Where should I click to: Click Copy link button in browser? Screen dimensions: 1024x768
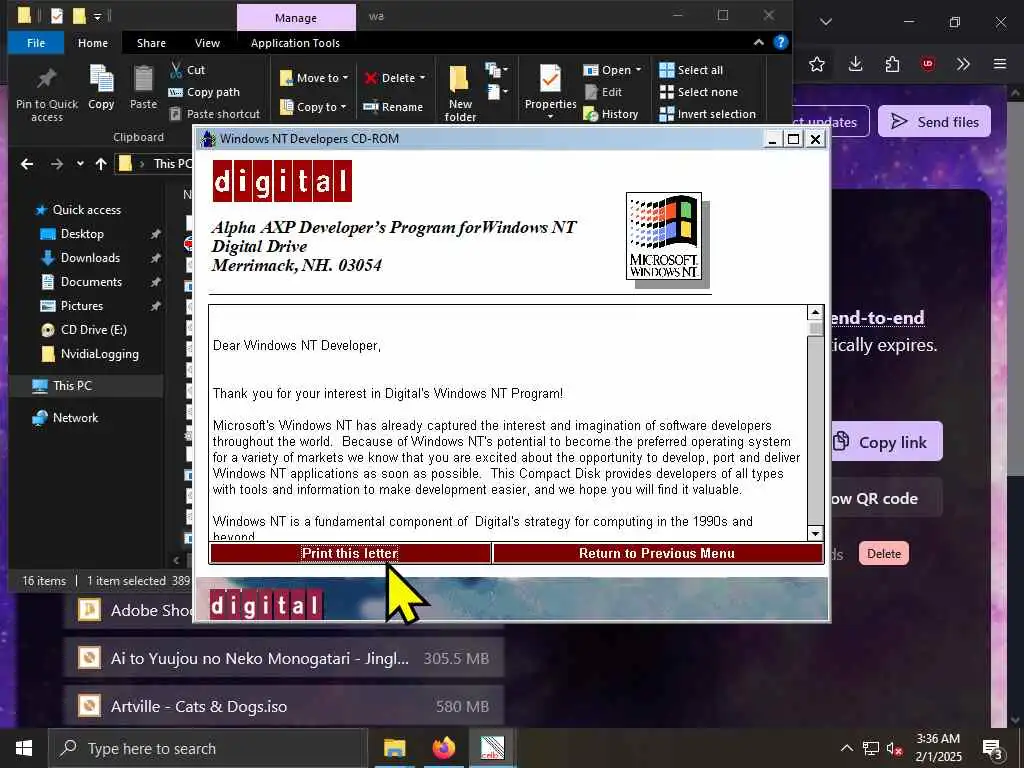888,442
